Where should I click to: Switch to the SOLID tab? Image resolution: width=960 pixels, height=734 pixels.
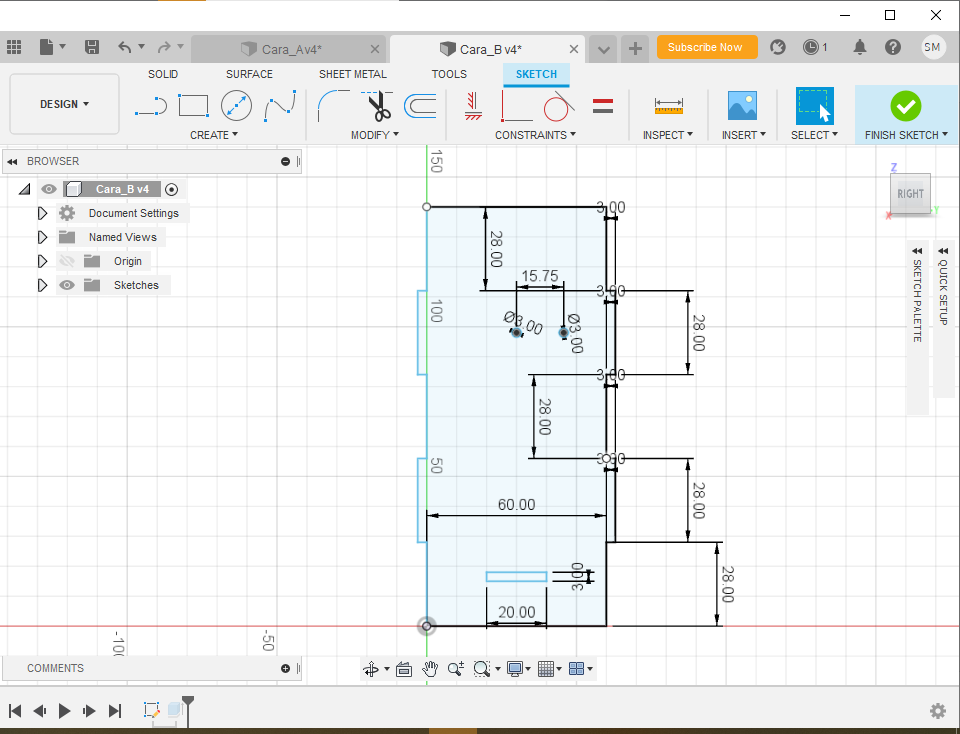point(163,74)
